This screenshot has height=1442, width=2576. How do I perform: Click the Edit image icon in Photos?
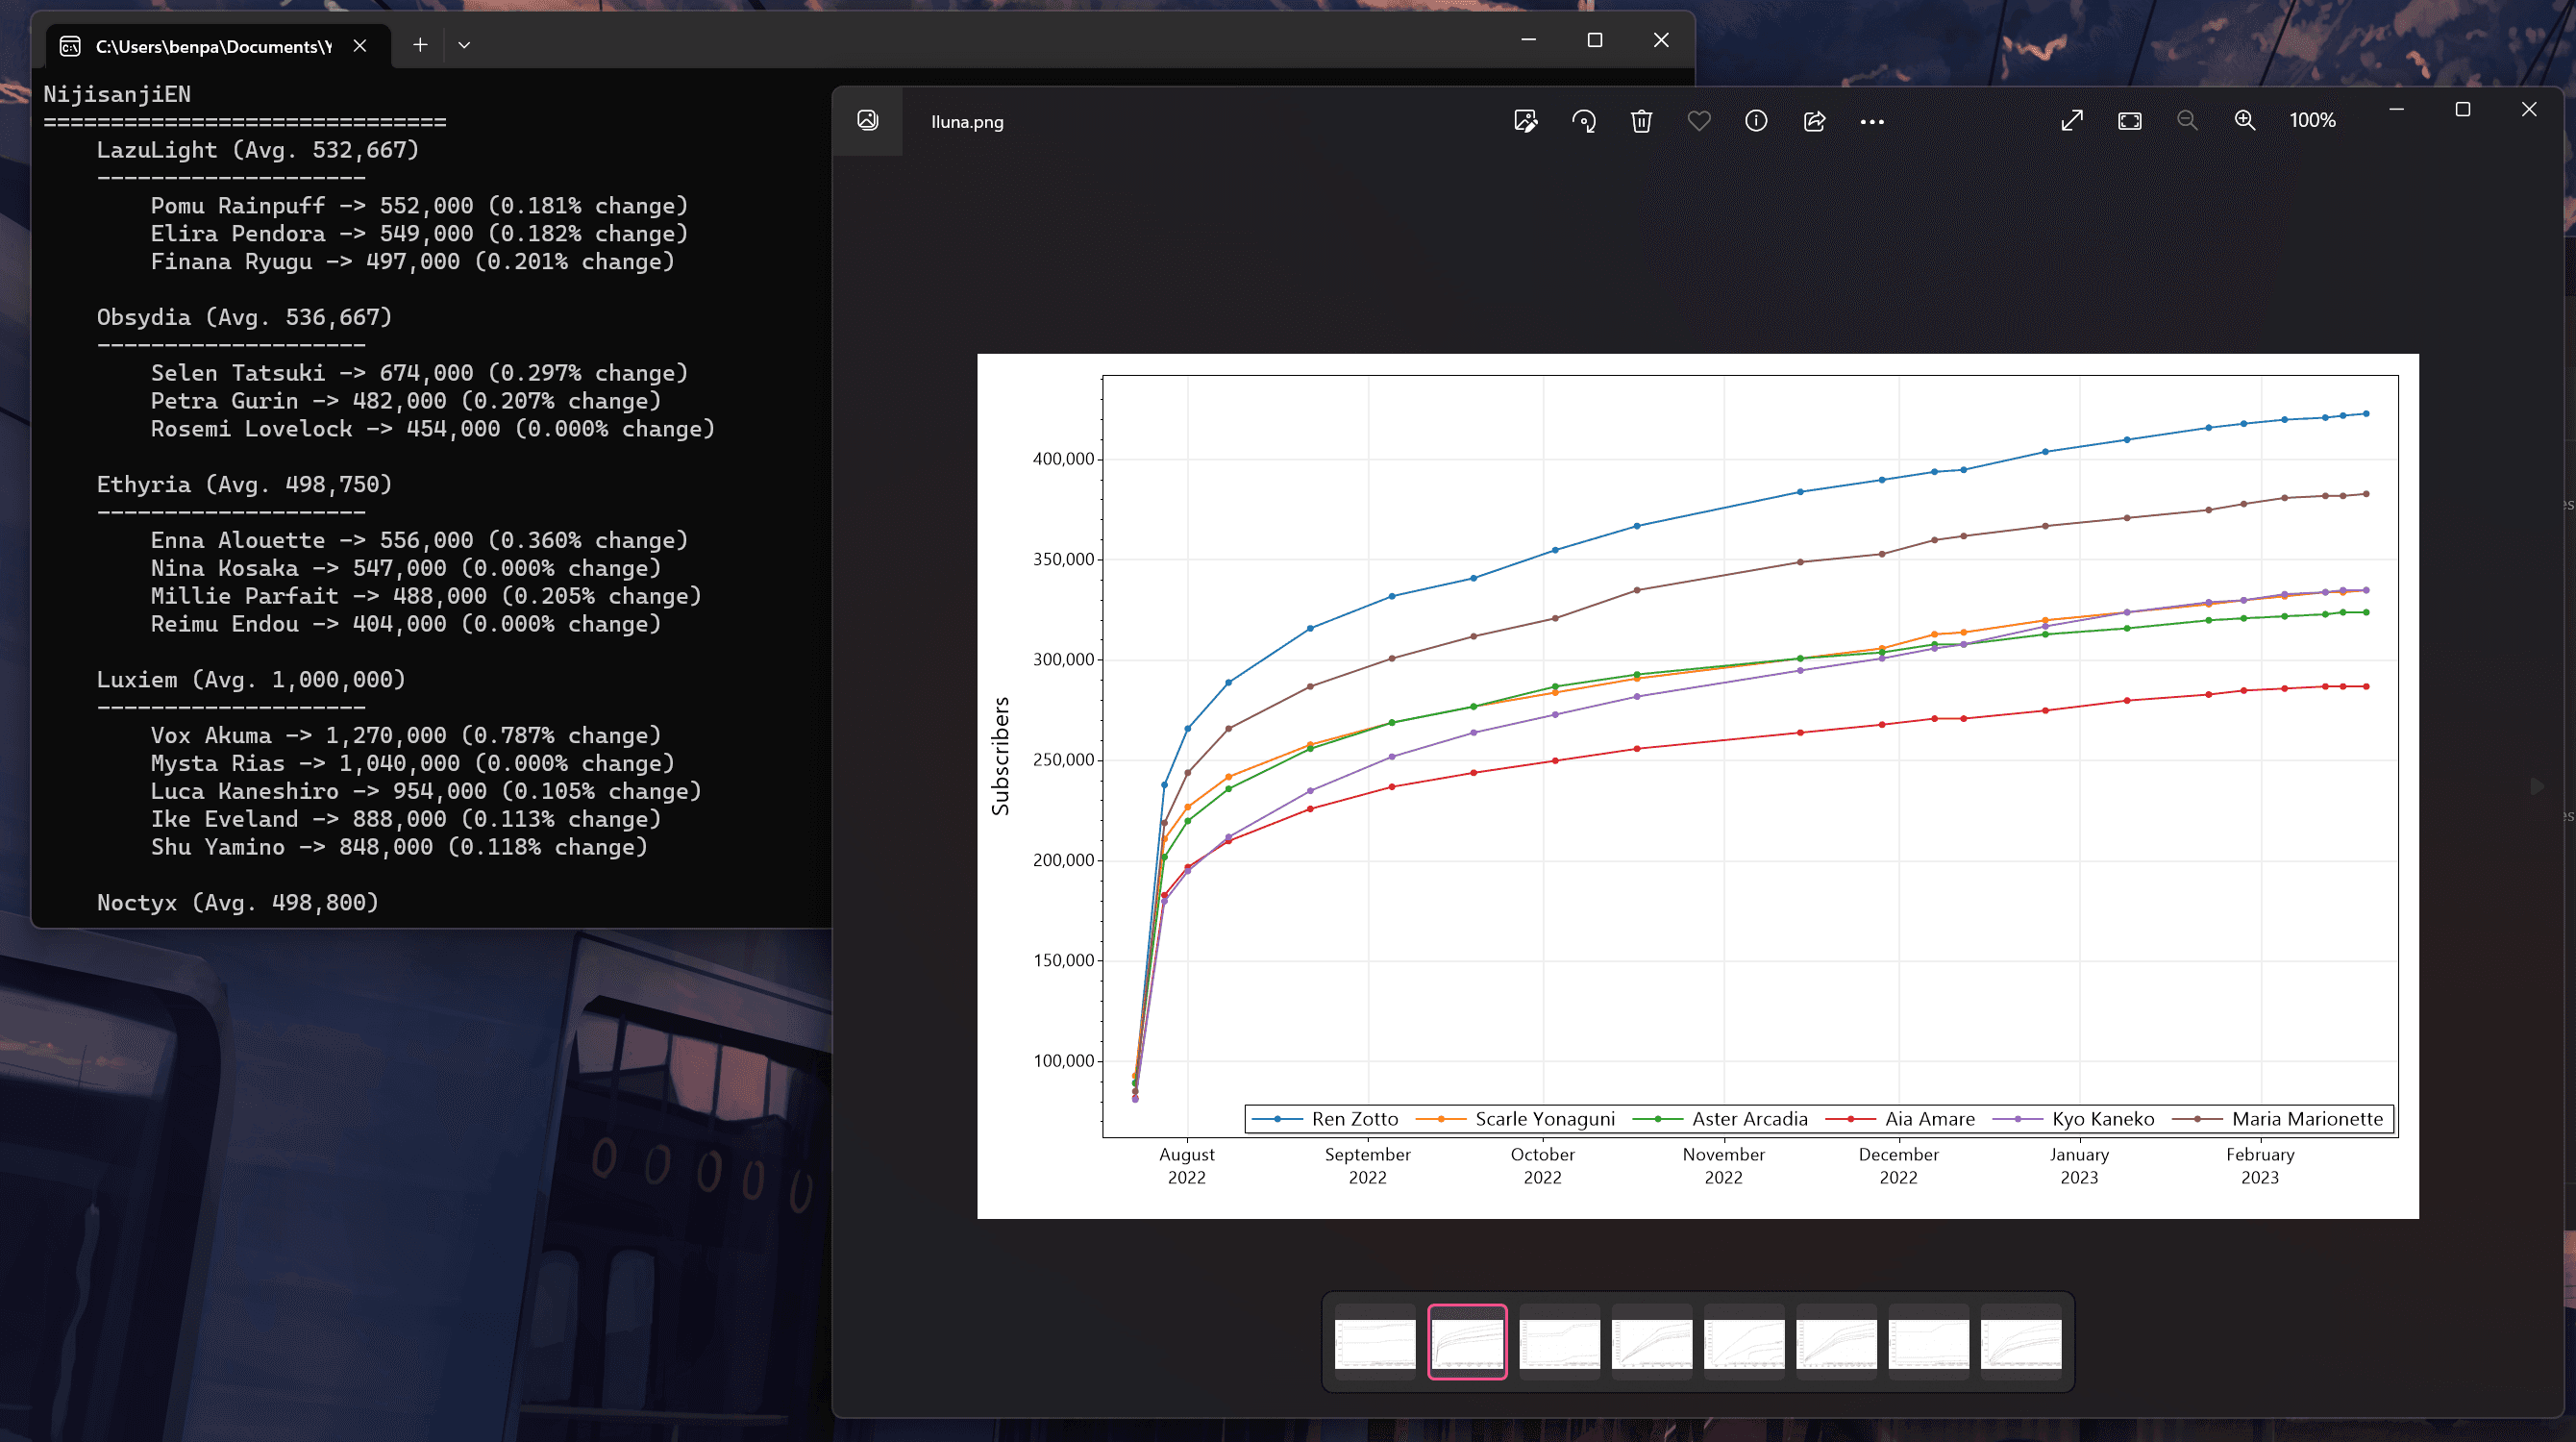pos(1525,121)
